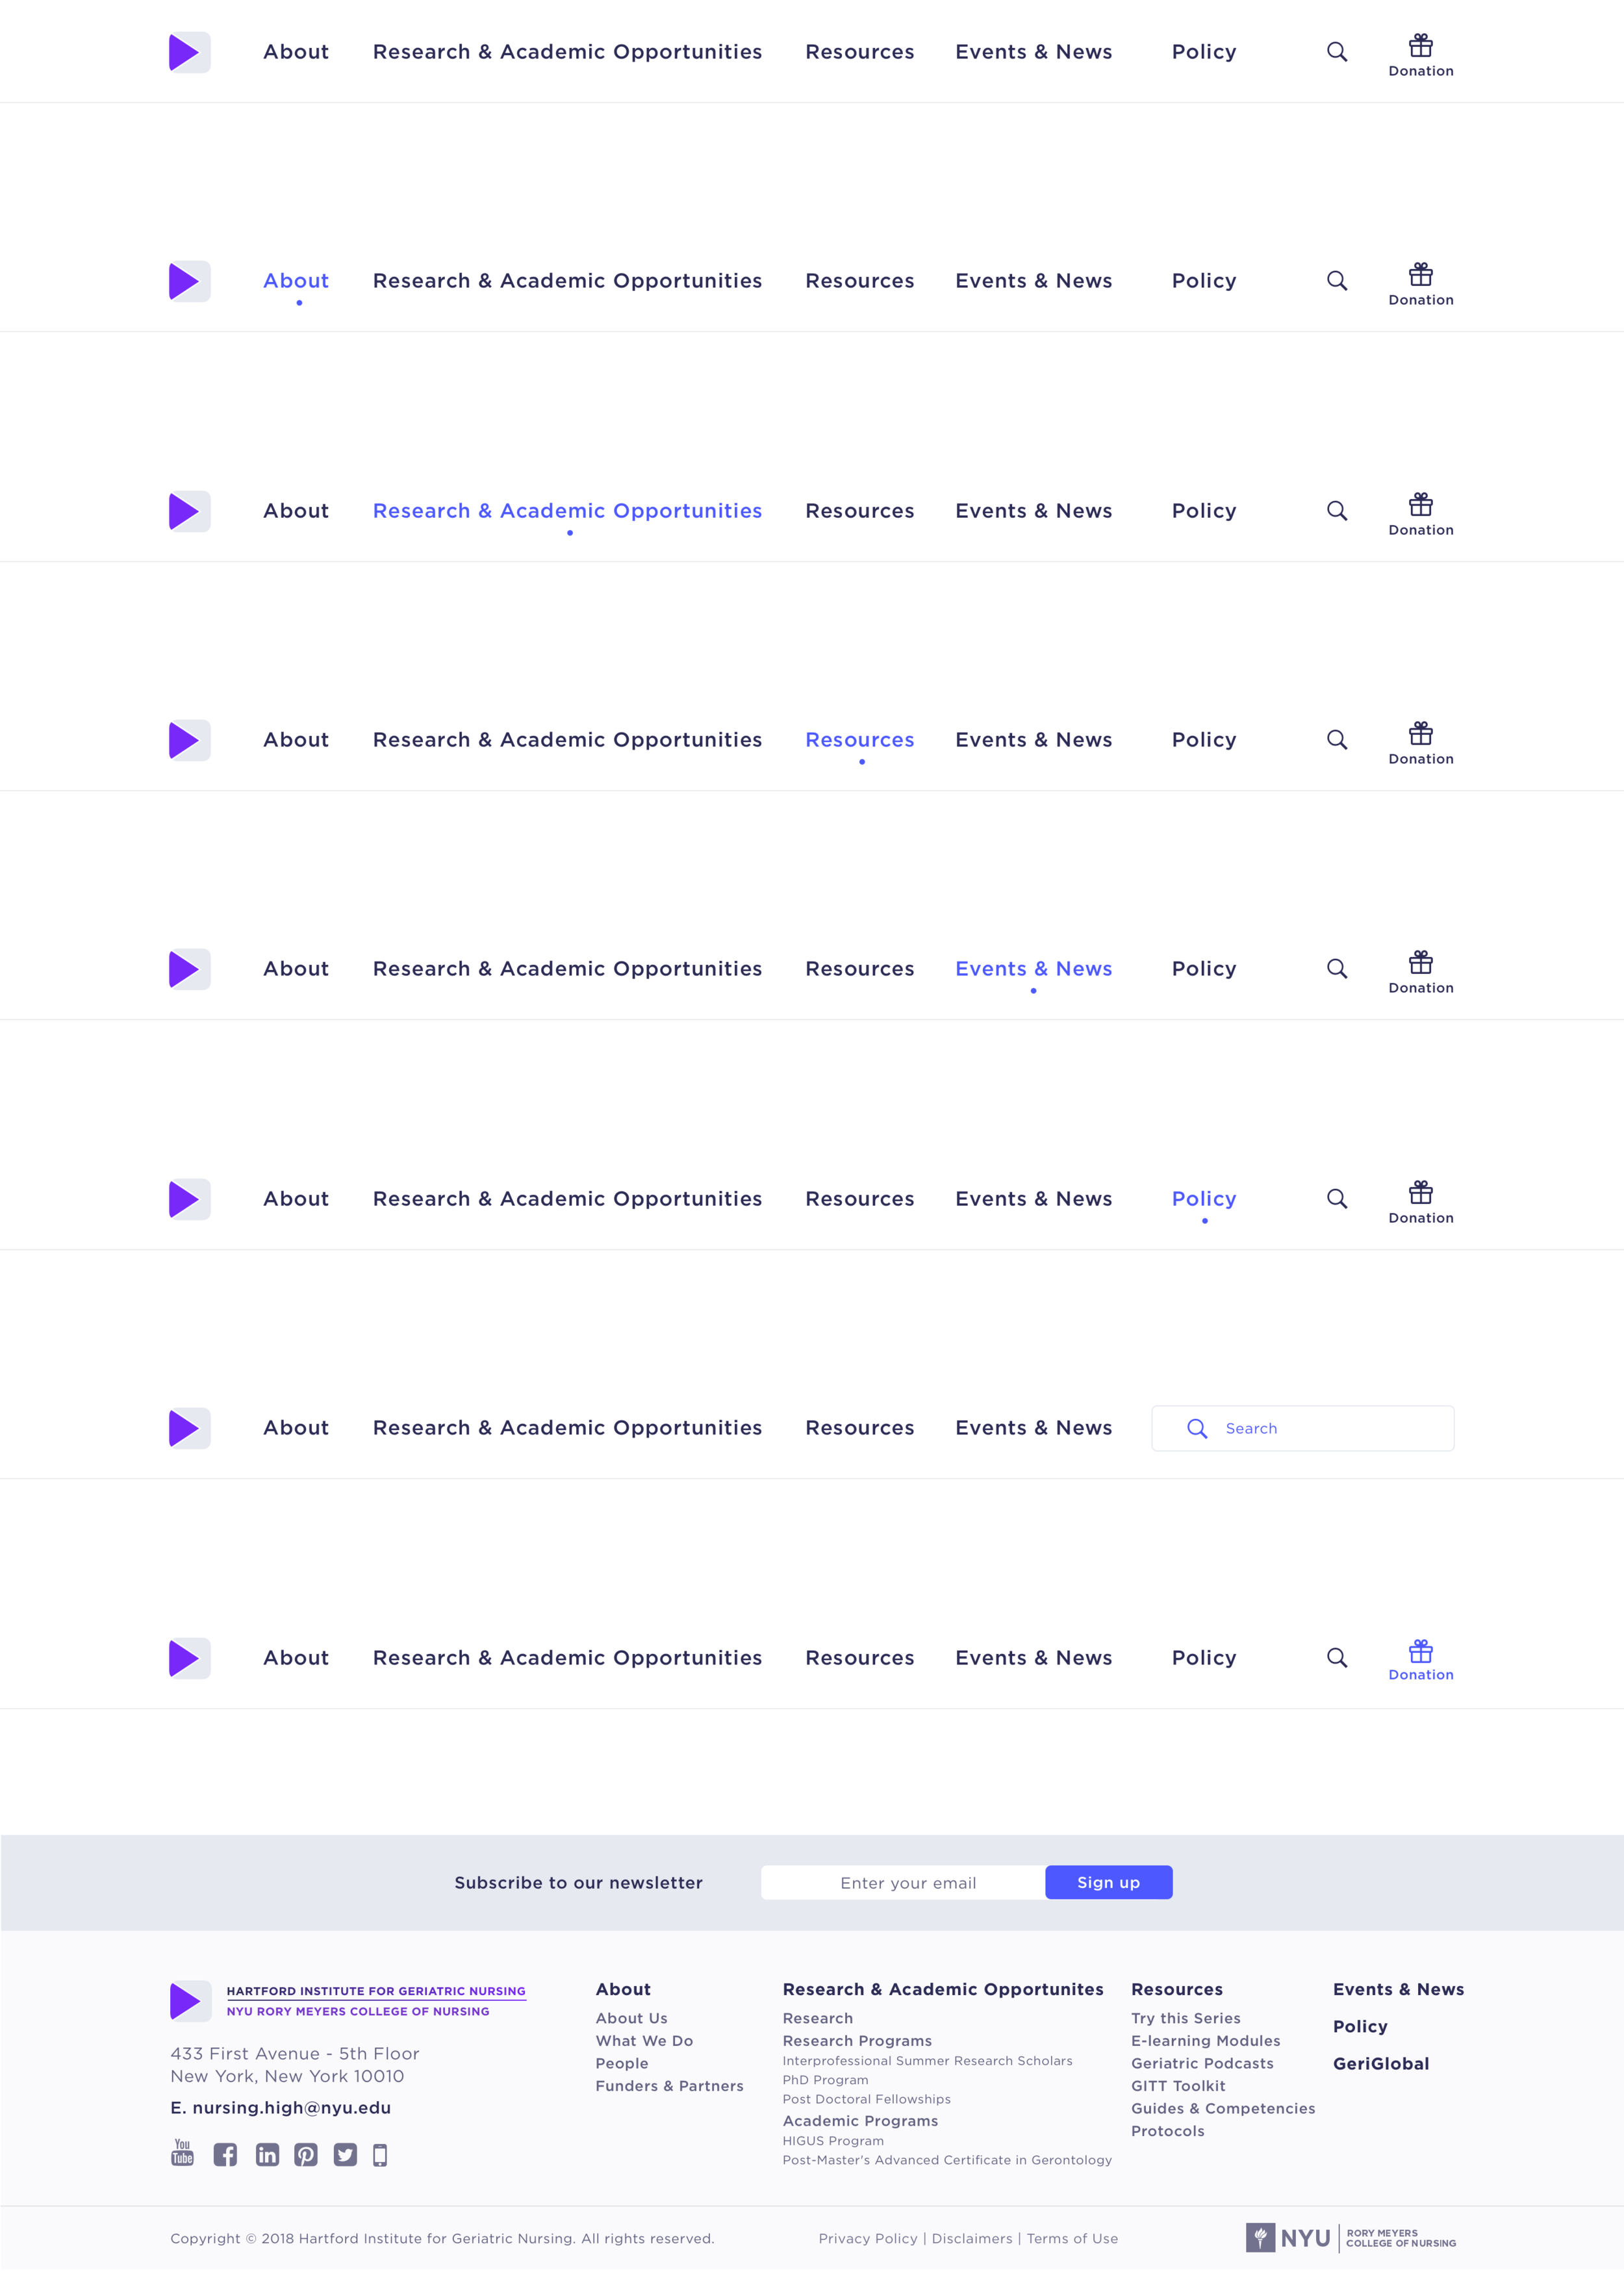Click the blue Research & Academic Opportunities item
Viewport: 1624px width, 2294px height.
567,511
